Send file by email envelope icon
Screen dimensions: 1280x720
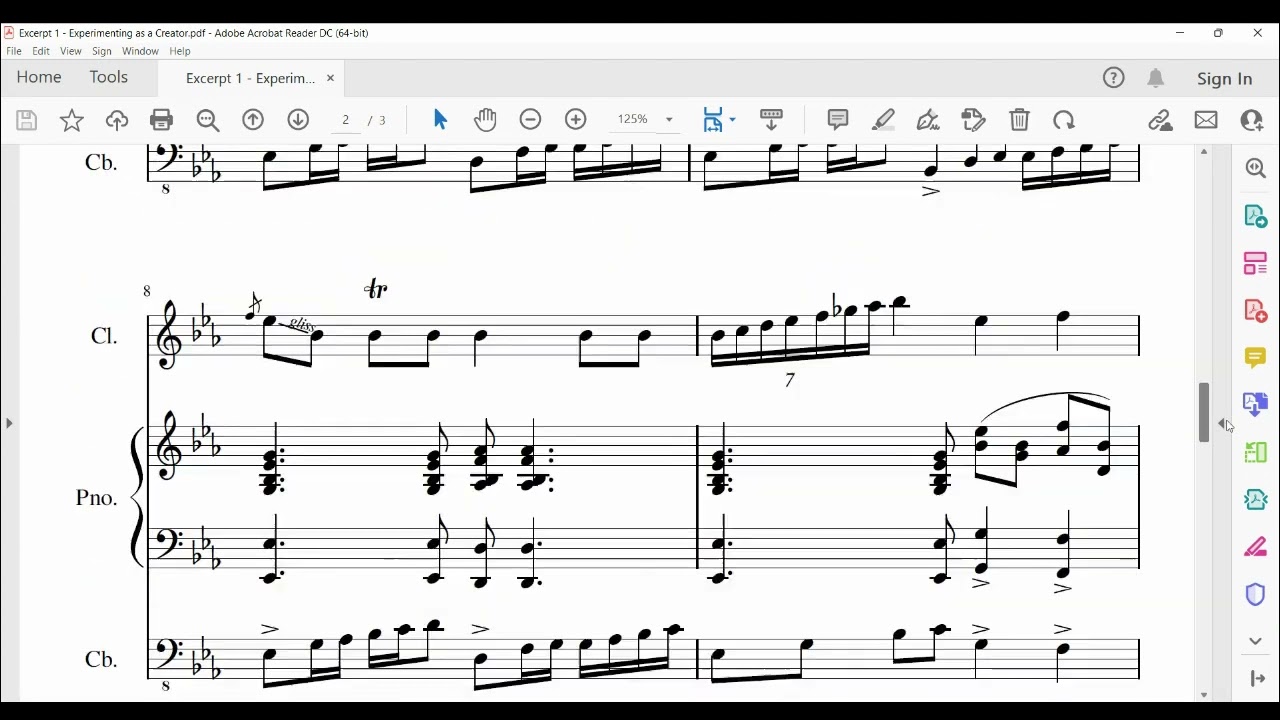(x=1206, y=120)
